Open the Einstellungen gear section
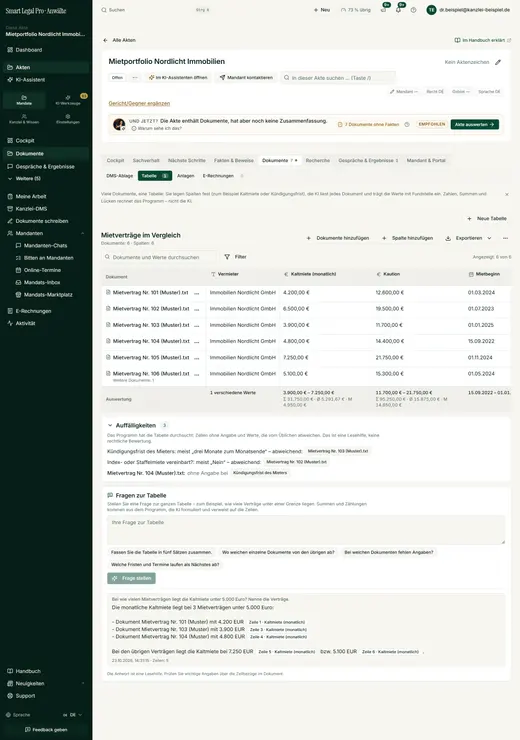 (68, 118)
